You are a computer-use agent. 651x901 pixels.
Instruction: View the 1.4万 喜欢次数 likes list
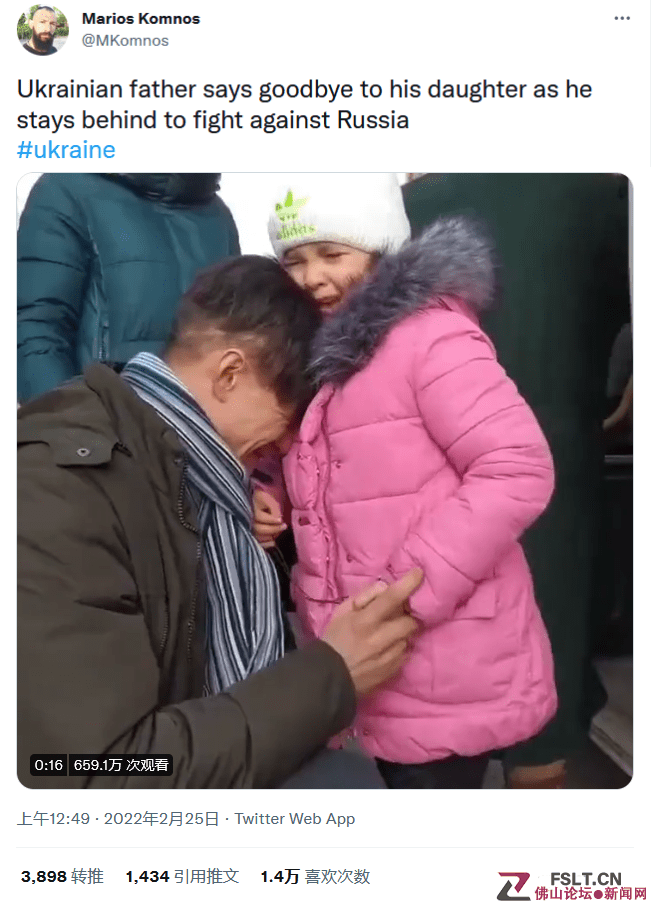(315, 876)
